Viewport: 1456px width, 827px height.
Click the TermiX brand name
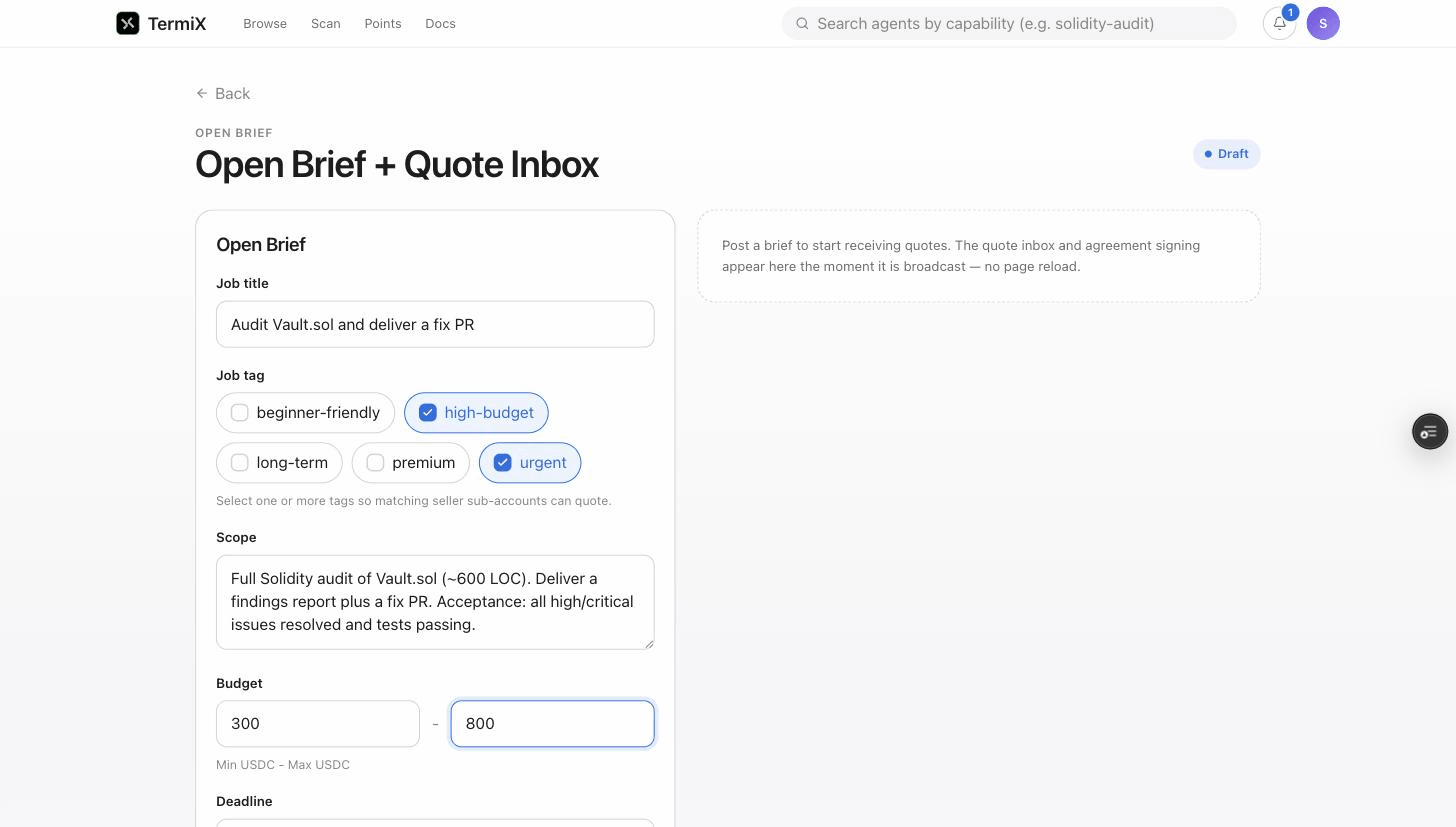(x=177, y=23)
